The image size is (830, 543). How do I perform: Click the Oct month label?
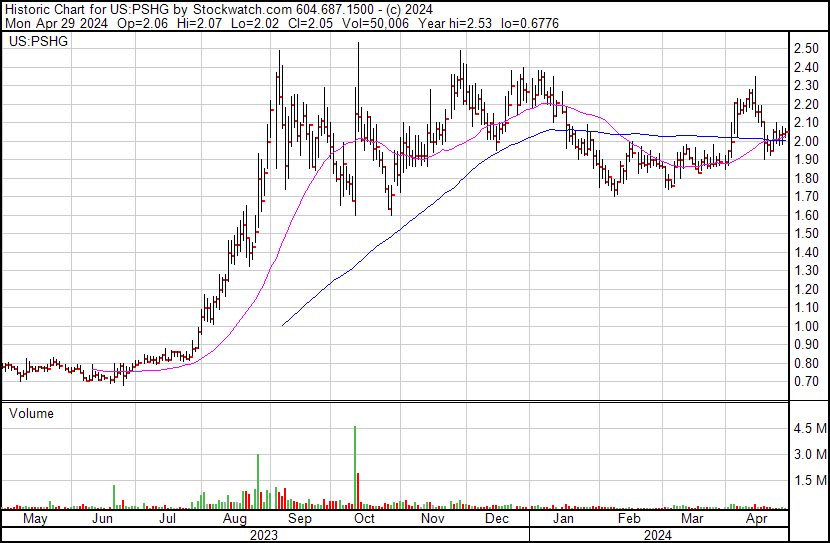click(x=364, y=519)
